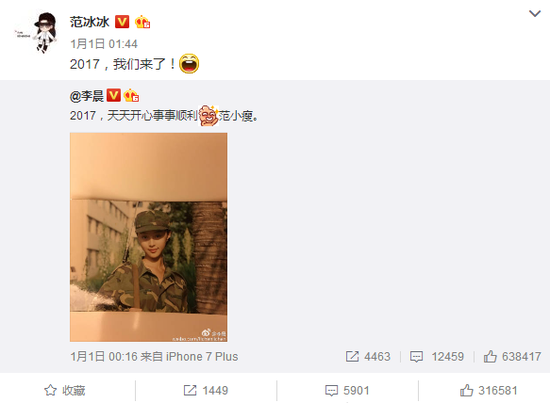Image resolution: width=550 pixels, height=403 pixels.
Task: Repost this post with 1449 reposts
Action: click(206, 390)
